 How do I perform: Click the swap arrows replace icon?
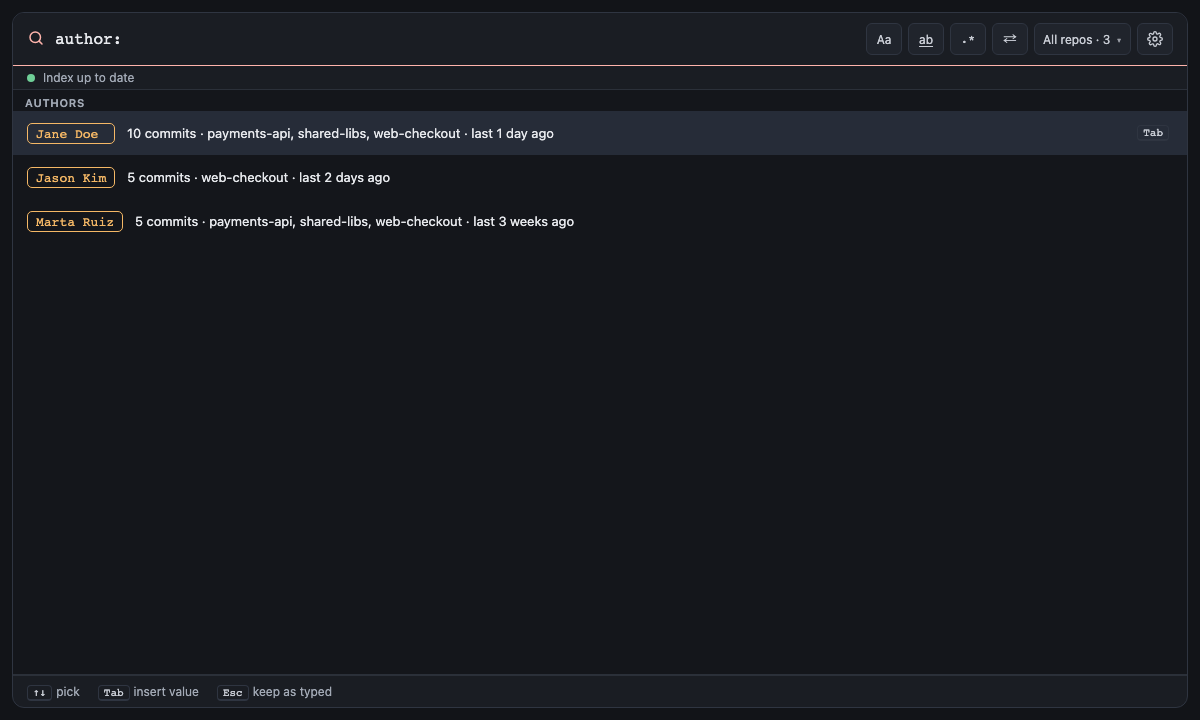click(x=1010, y=39)
